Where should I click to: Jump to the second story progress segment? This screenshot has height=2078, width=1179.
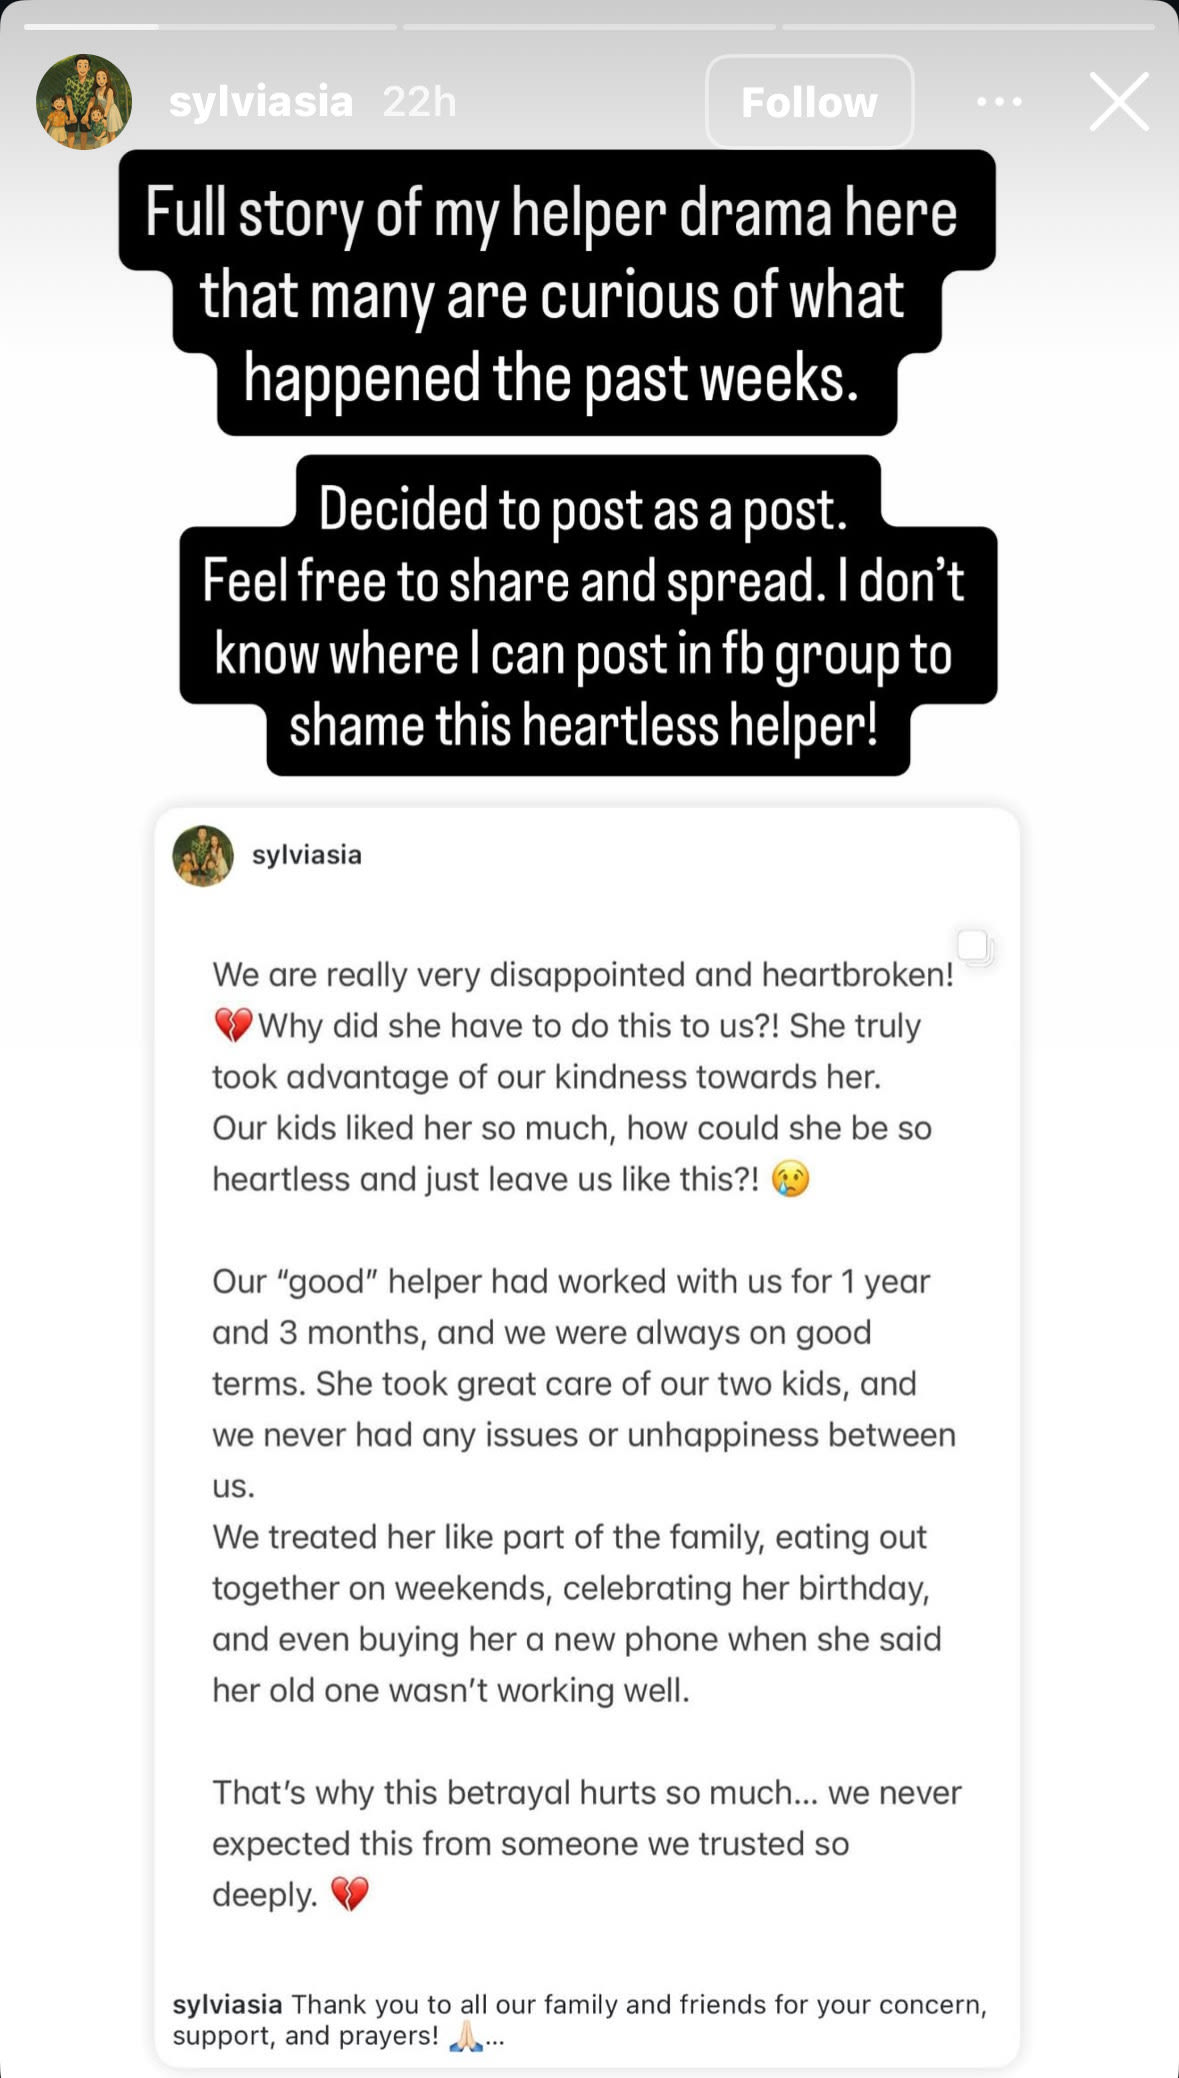click(588, 26)
